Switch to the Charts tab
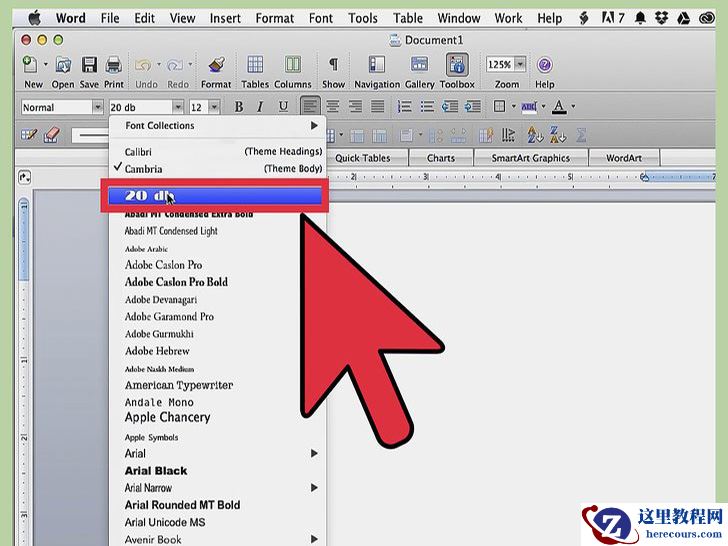The width and height of the screenshot is (728, 546). coord(441,158)
